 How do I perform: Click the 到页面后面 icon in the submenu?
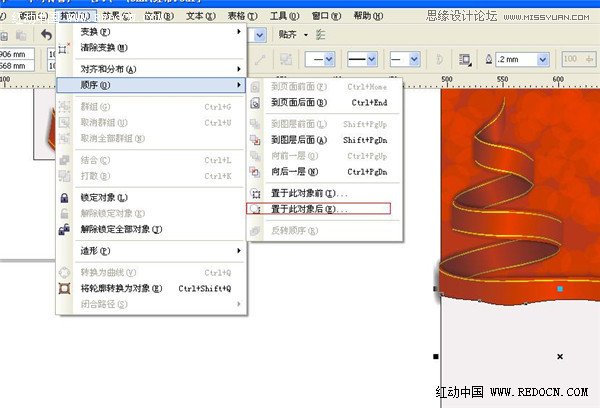255,103
